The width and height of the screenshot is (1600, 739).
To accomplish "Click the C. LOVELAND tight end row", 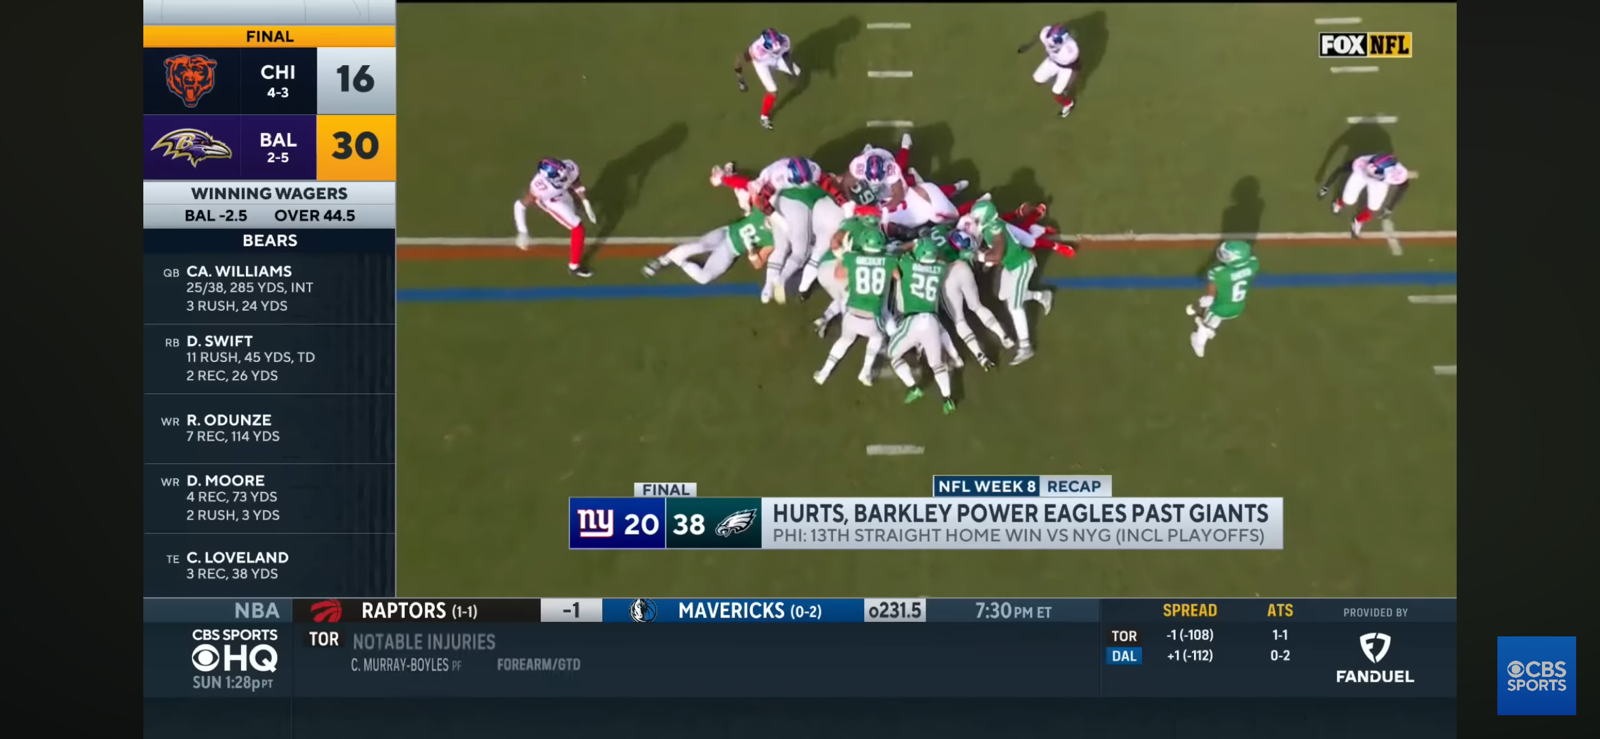I will (269, 565).
